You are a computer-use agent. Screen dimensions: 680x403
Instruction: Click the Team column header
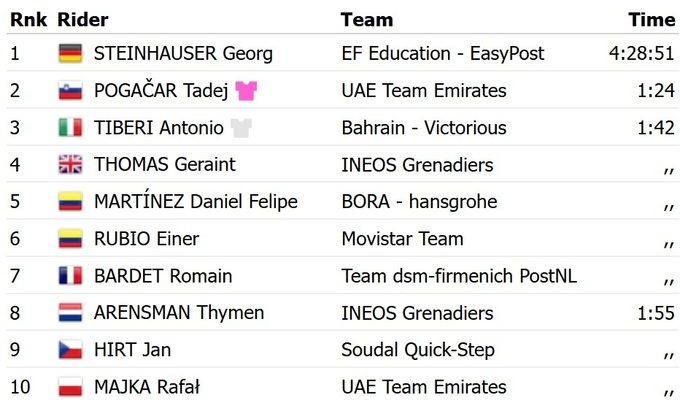367,20
